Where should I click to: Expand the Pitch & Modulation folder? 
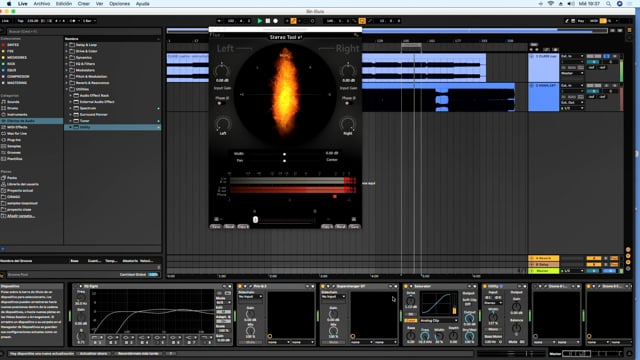[x=67, y=77]
